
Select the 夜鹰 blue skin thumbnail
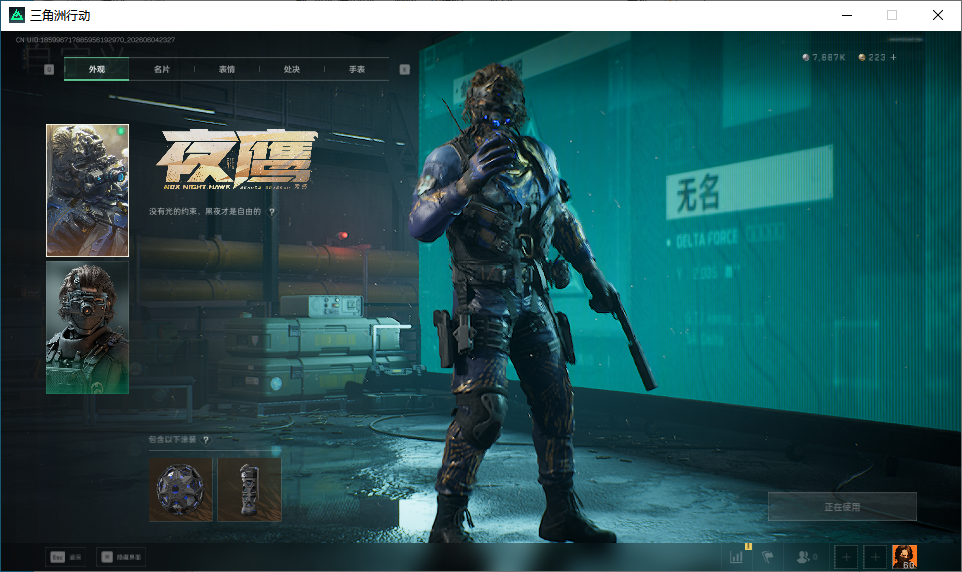[87, 190]
